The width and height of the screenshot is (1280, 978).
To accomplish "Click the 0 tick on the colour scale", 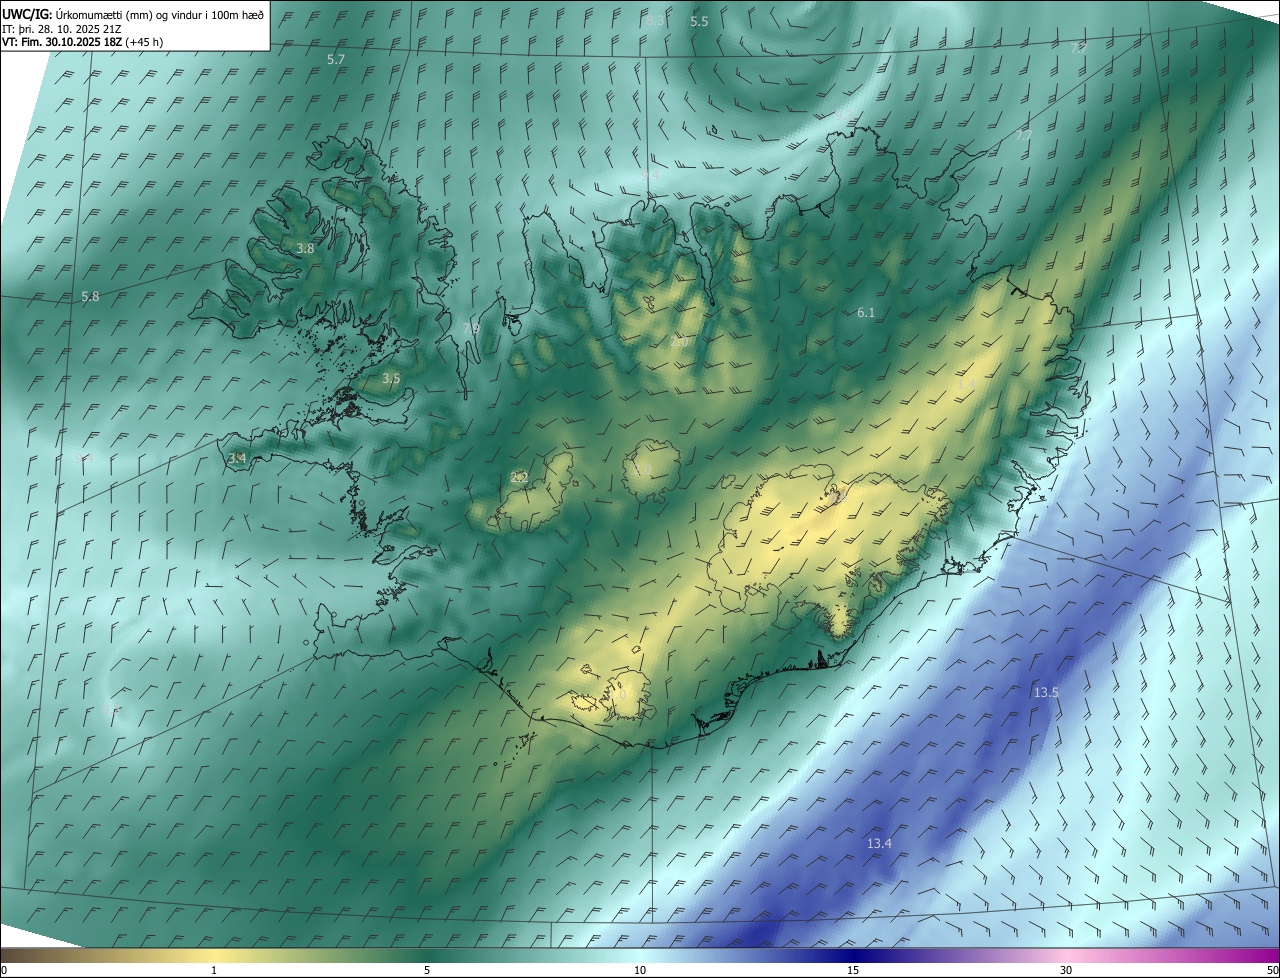I will [4, 971].
